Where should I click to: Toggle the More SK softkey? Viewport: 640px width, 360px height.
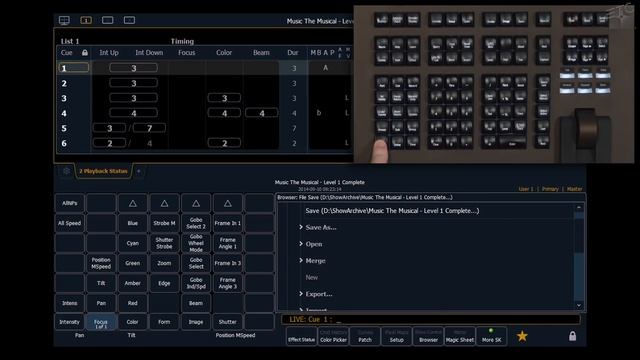coord(491,336)
